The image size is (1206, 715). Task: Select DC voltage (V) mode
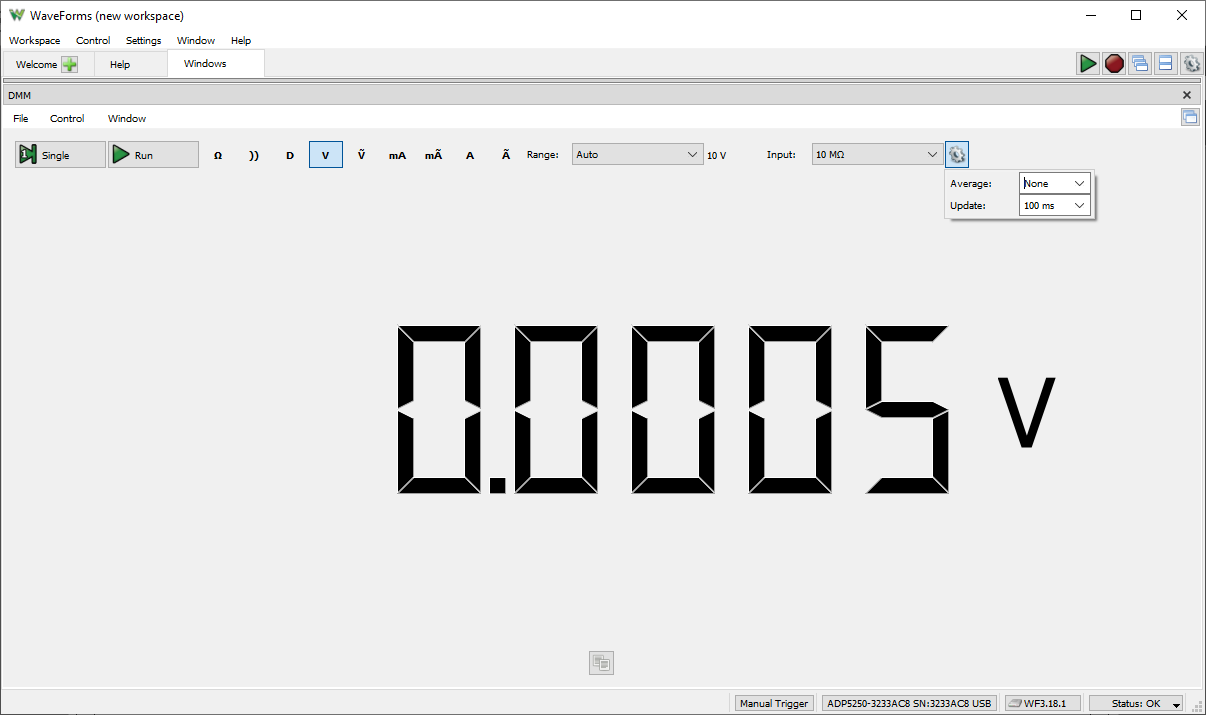(326, 155)
